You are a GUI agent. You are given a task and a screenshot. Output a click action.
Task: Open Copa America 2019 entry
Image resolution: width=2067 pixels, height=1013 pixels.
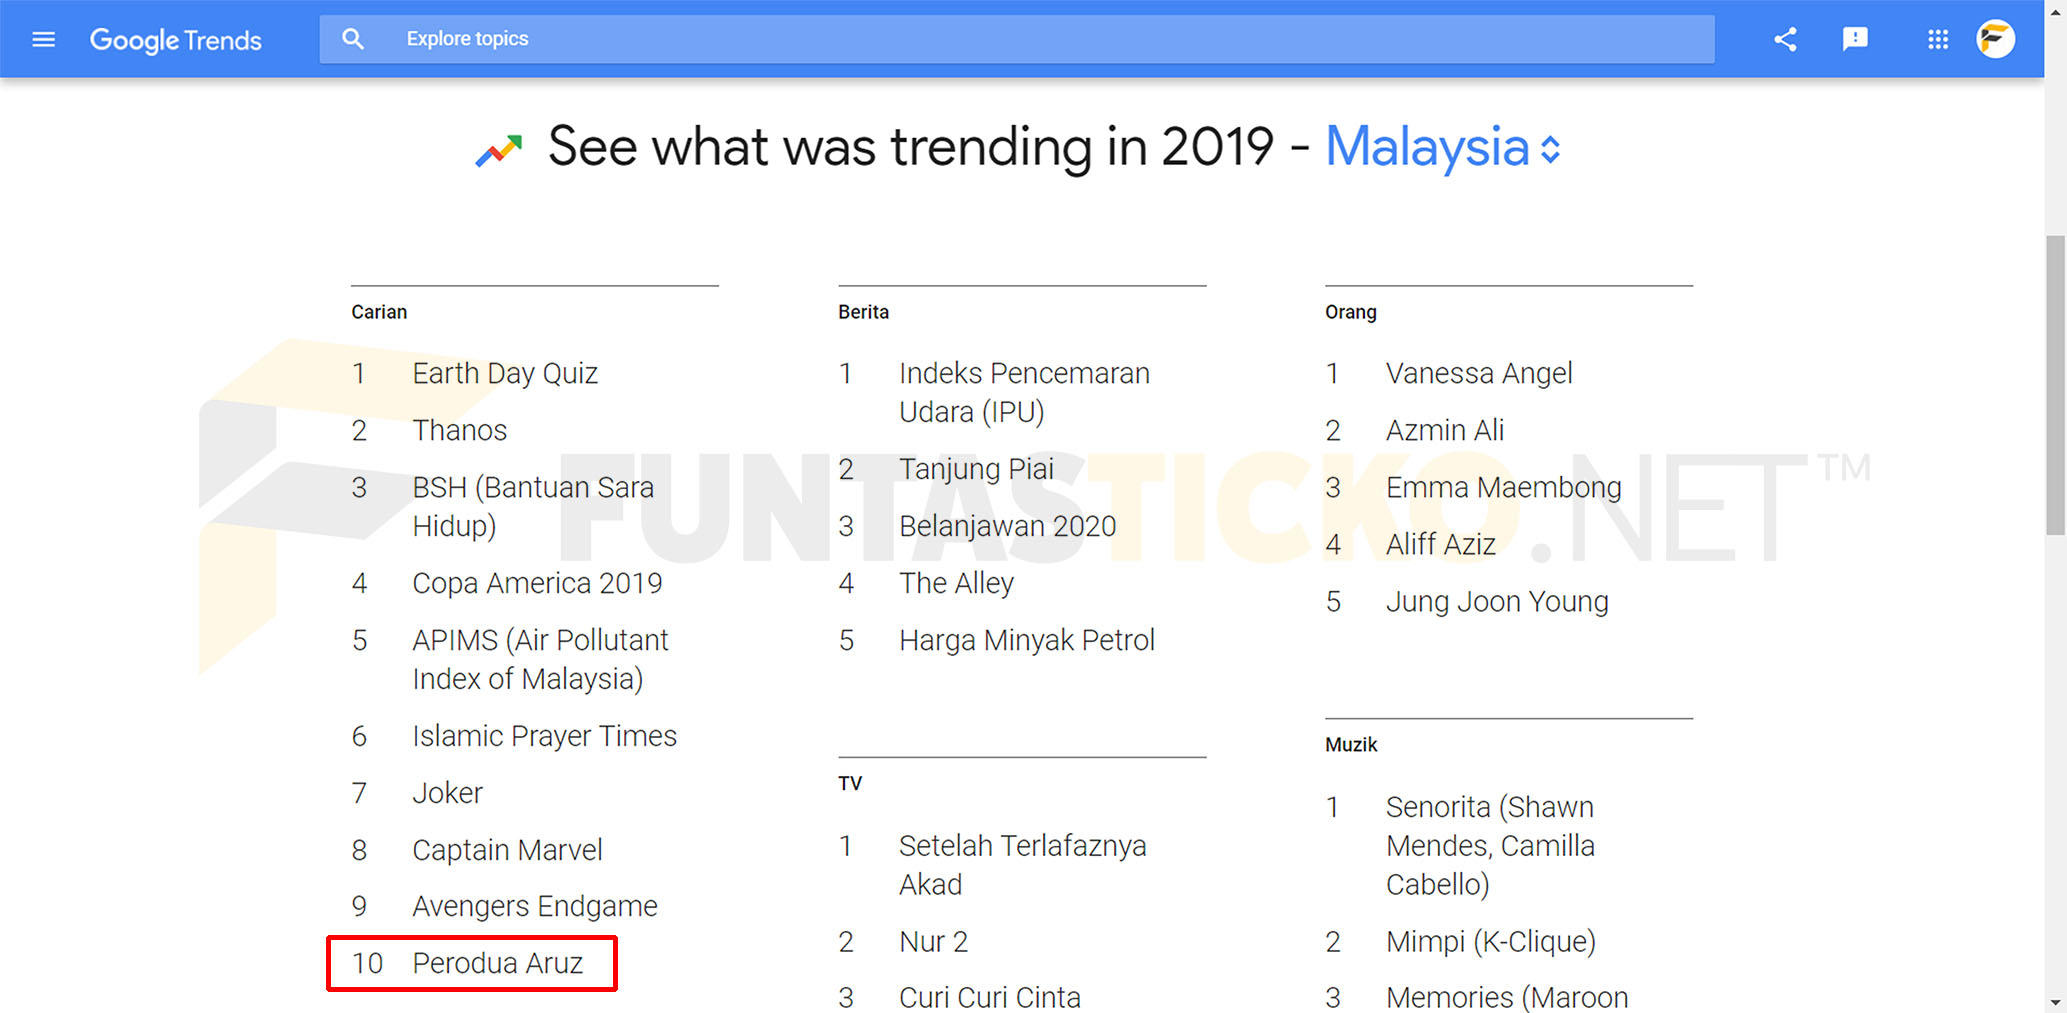click(x=537, y=583)
